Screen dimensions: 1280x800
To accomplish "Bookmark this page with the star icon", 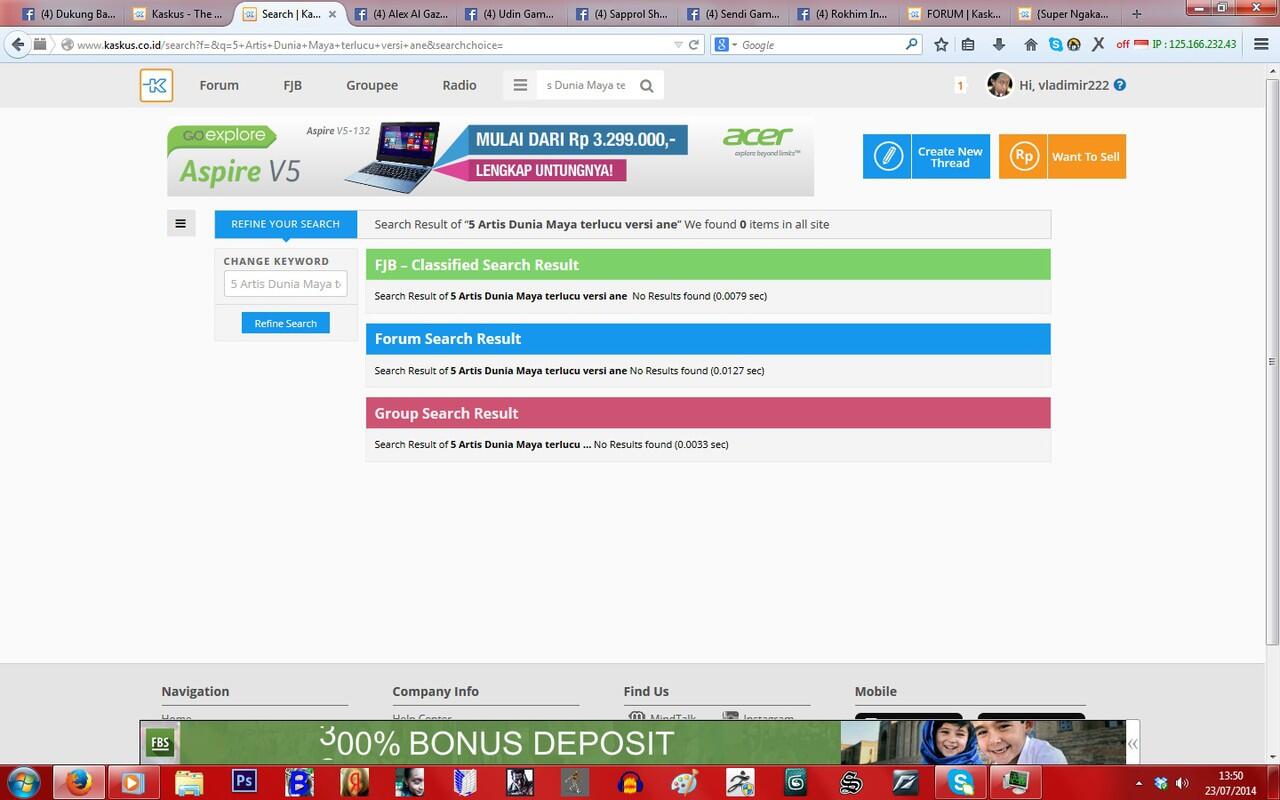I will pos(941,45).
